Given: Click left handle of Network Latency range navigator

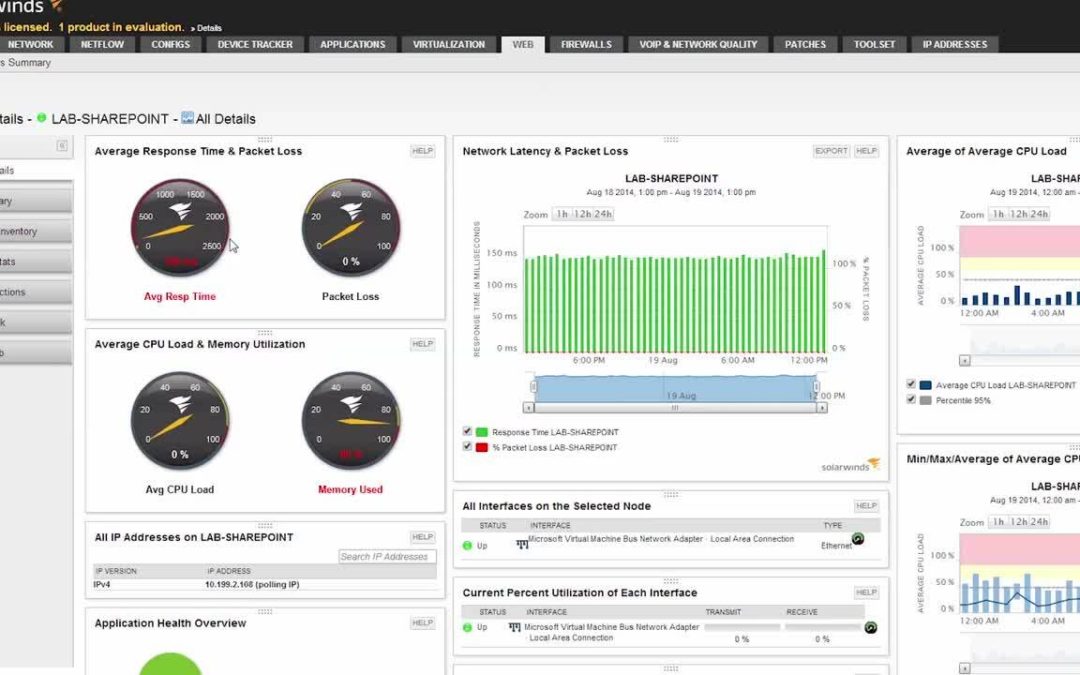Looking at the screenshot, I should [533, 387].
